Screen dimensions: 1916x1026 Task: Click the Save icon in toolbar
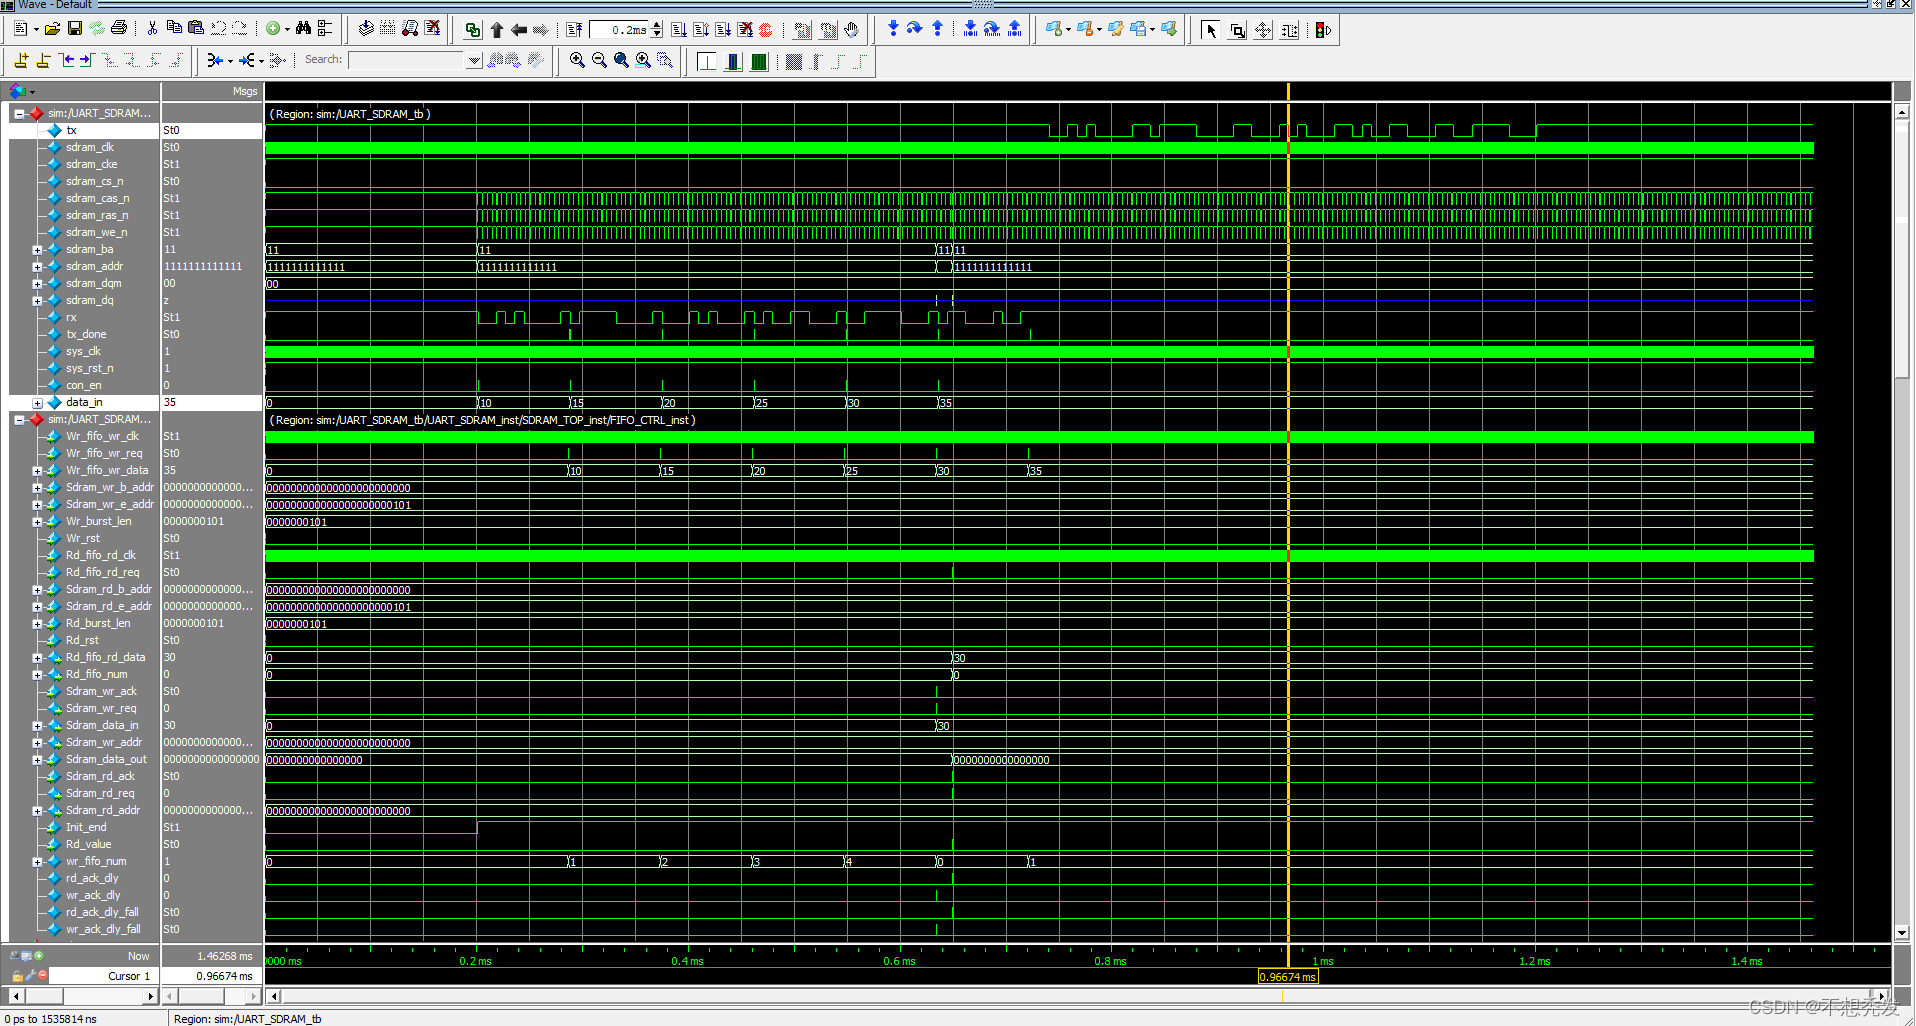75,29
